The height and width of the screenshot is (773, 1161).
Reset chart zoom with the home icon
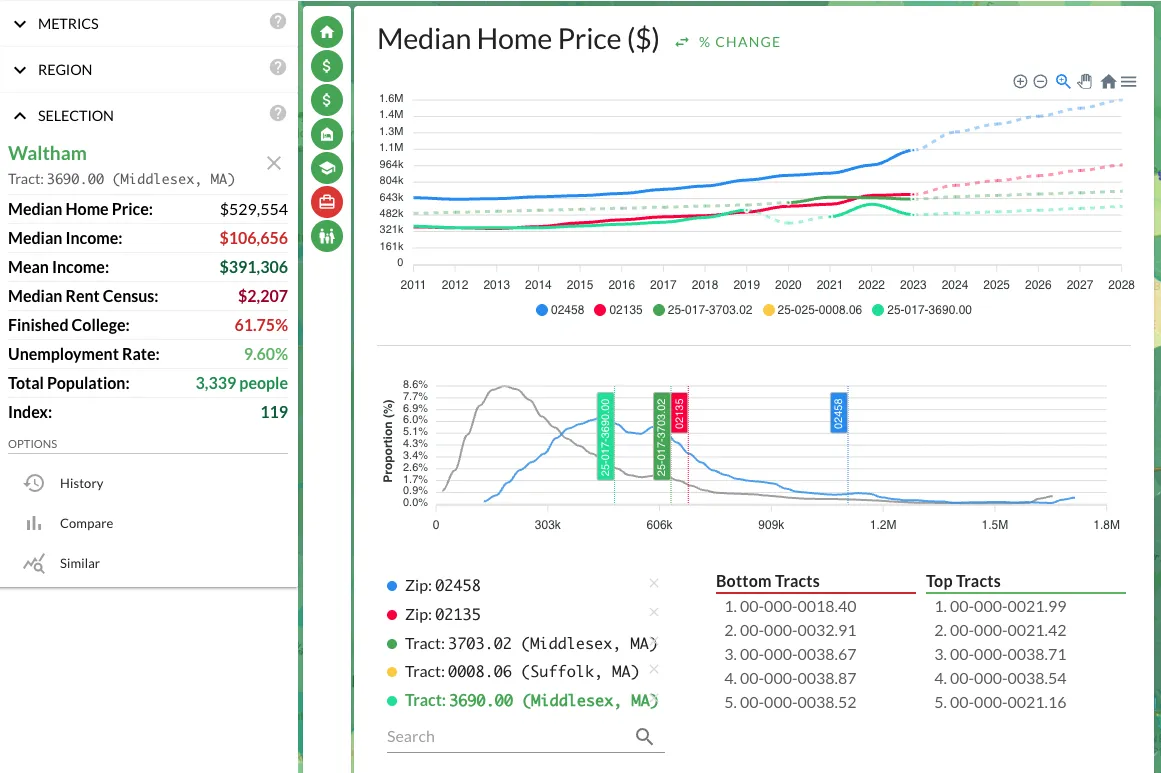click(x=1108, y=82)
